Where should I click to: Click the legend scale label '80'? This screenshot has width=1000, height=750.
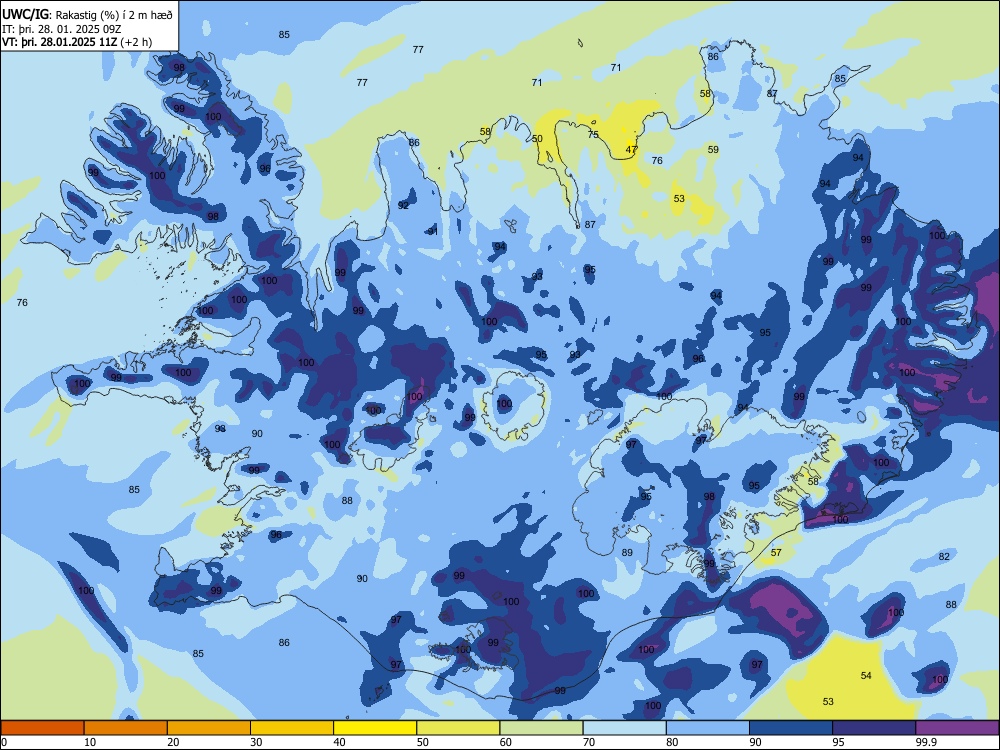click(672, 742)
